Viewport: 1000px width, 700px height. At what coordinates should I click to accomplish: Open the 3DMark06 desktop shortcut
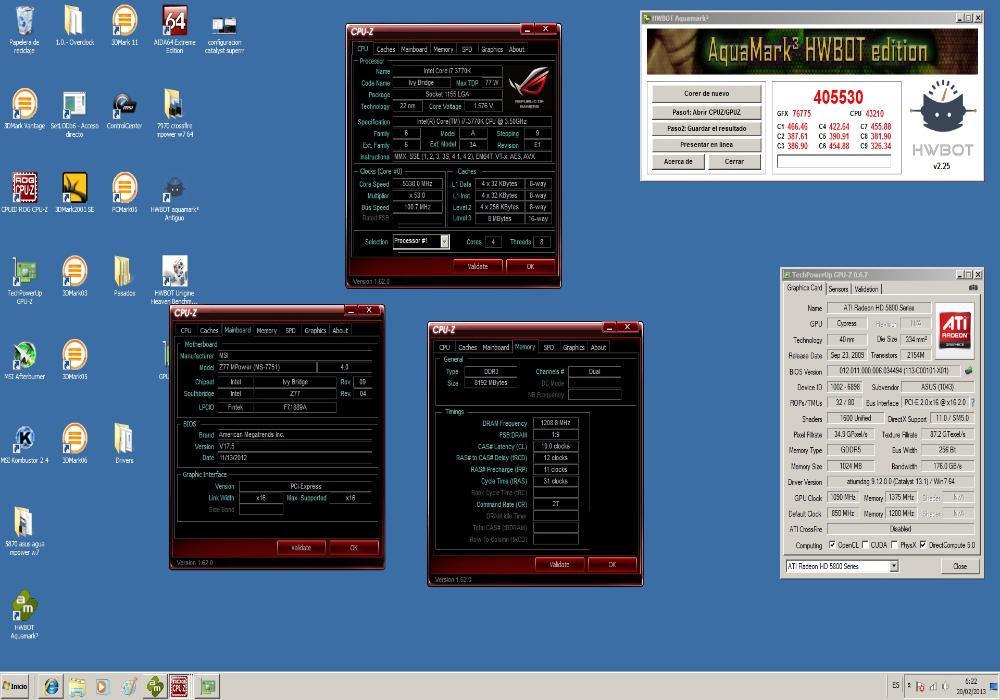[x=75, y=442]
